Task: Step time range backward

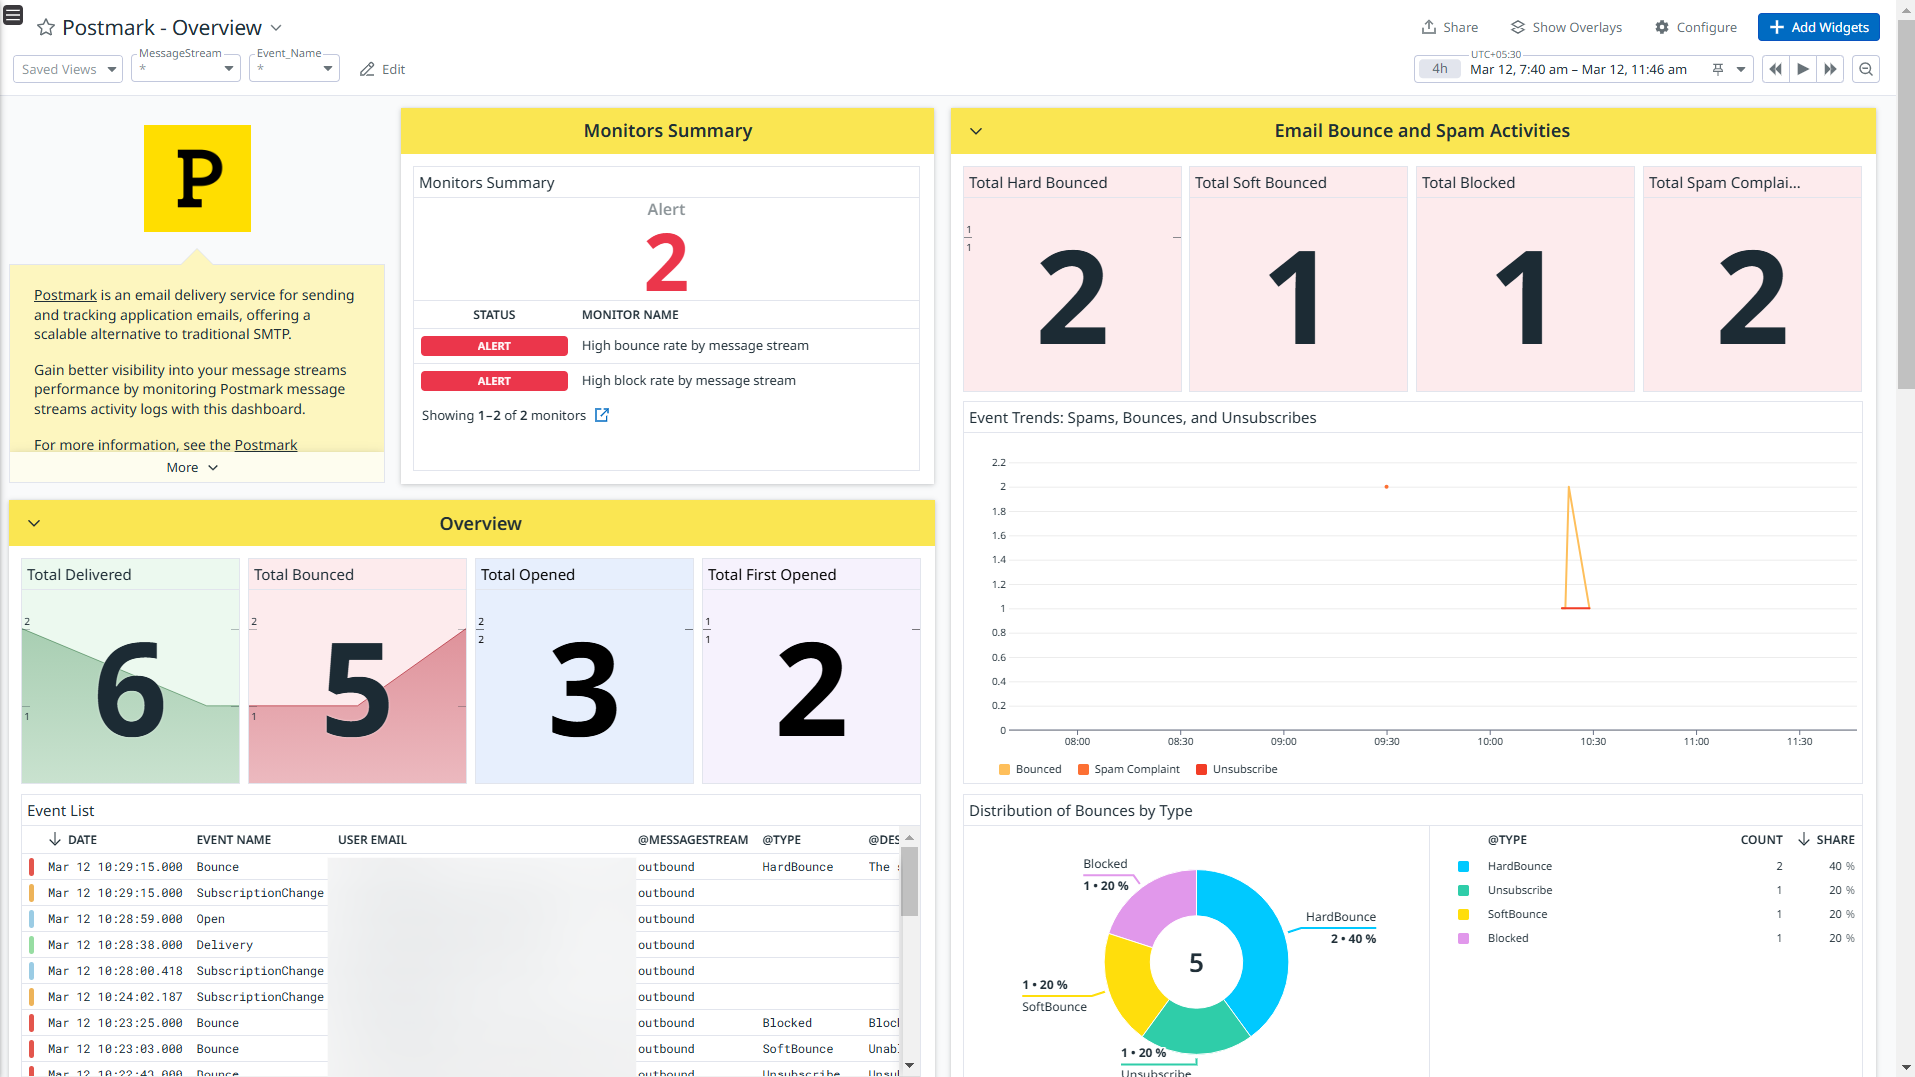Action: [x=1775, y=69]
